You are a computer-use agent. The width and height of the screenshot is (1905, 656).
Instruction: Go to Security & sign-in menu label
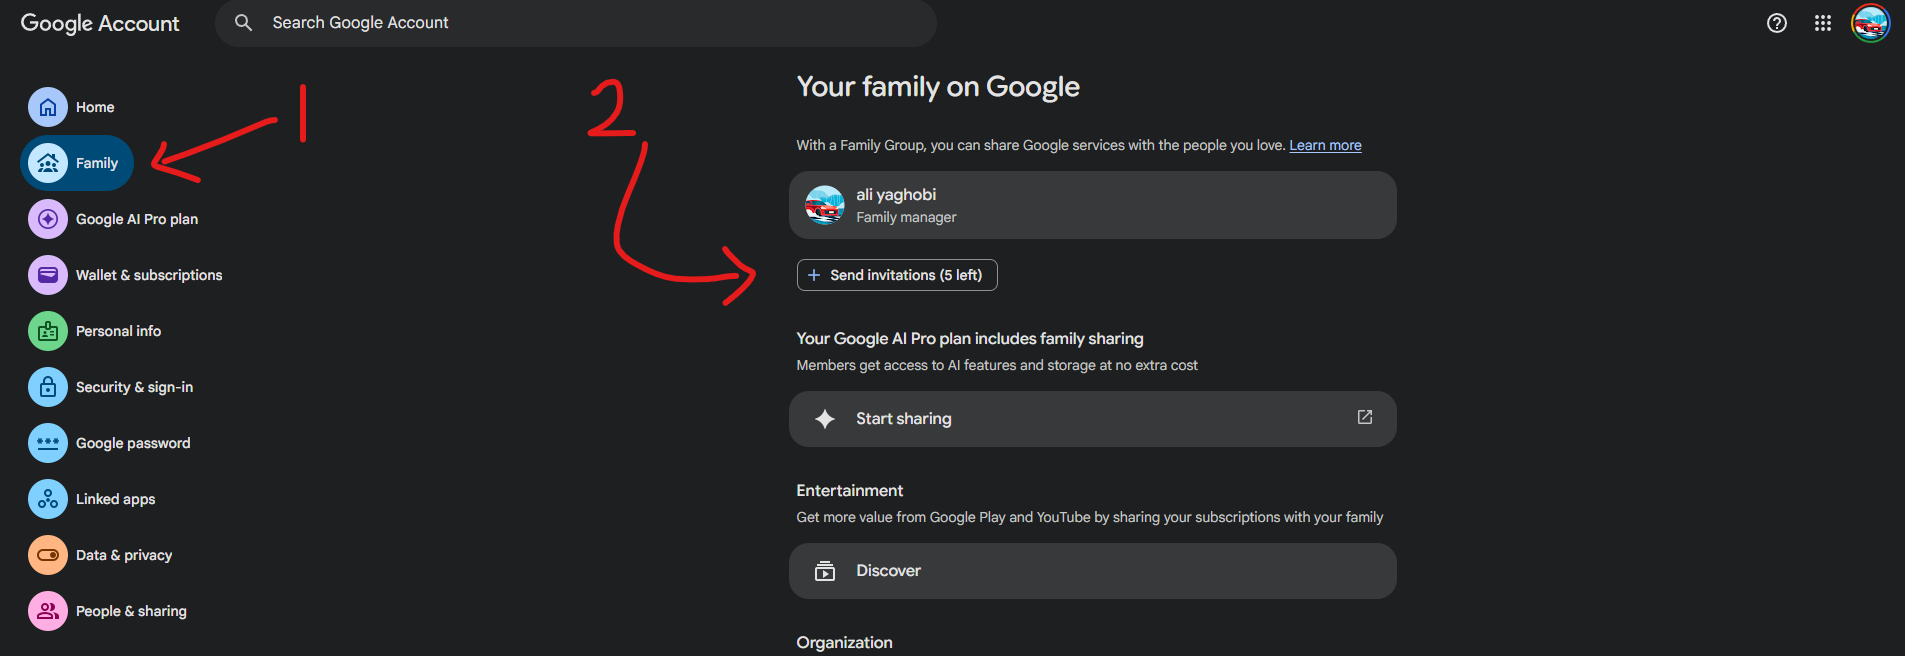[135, 387]
